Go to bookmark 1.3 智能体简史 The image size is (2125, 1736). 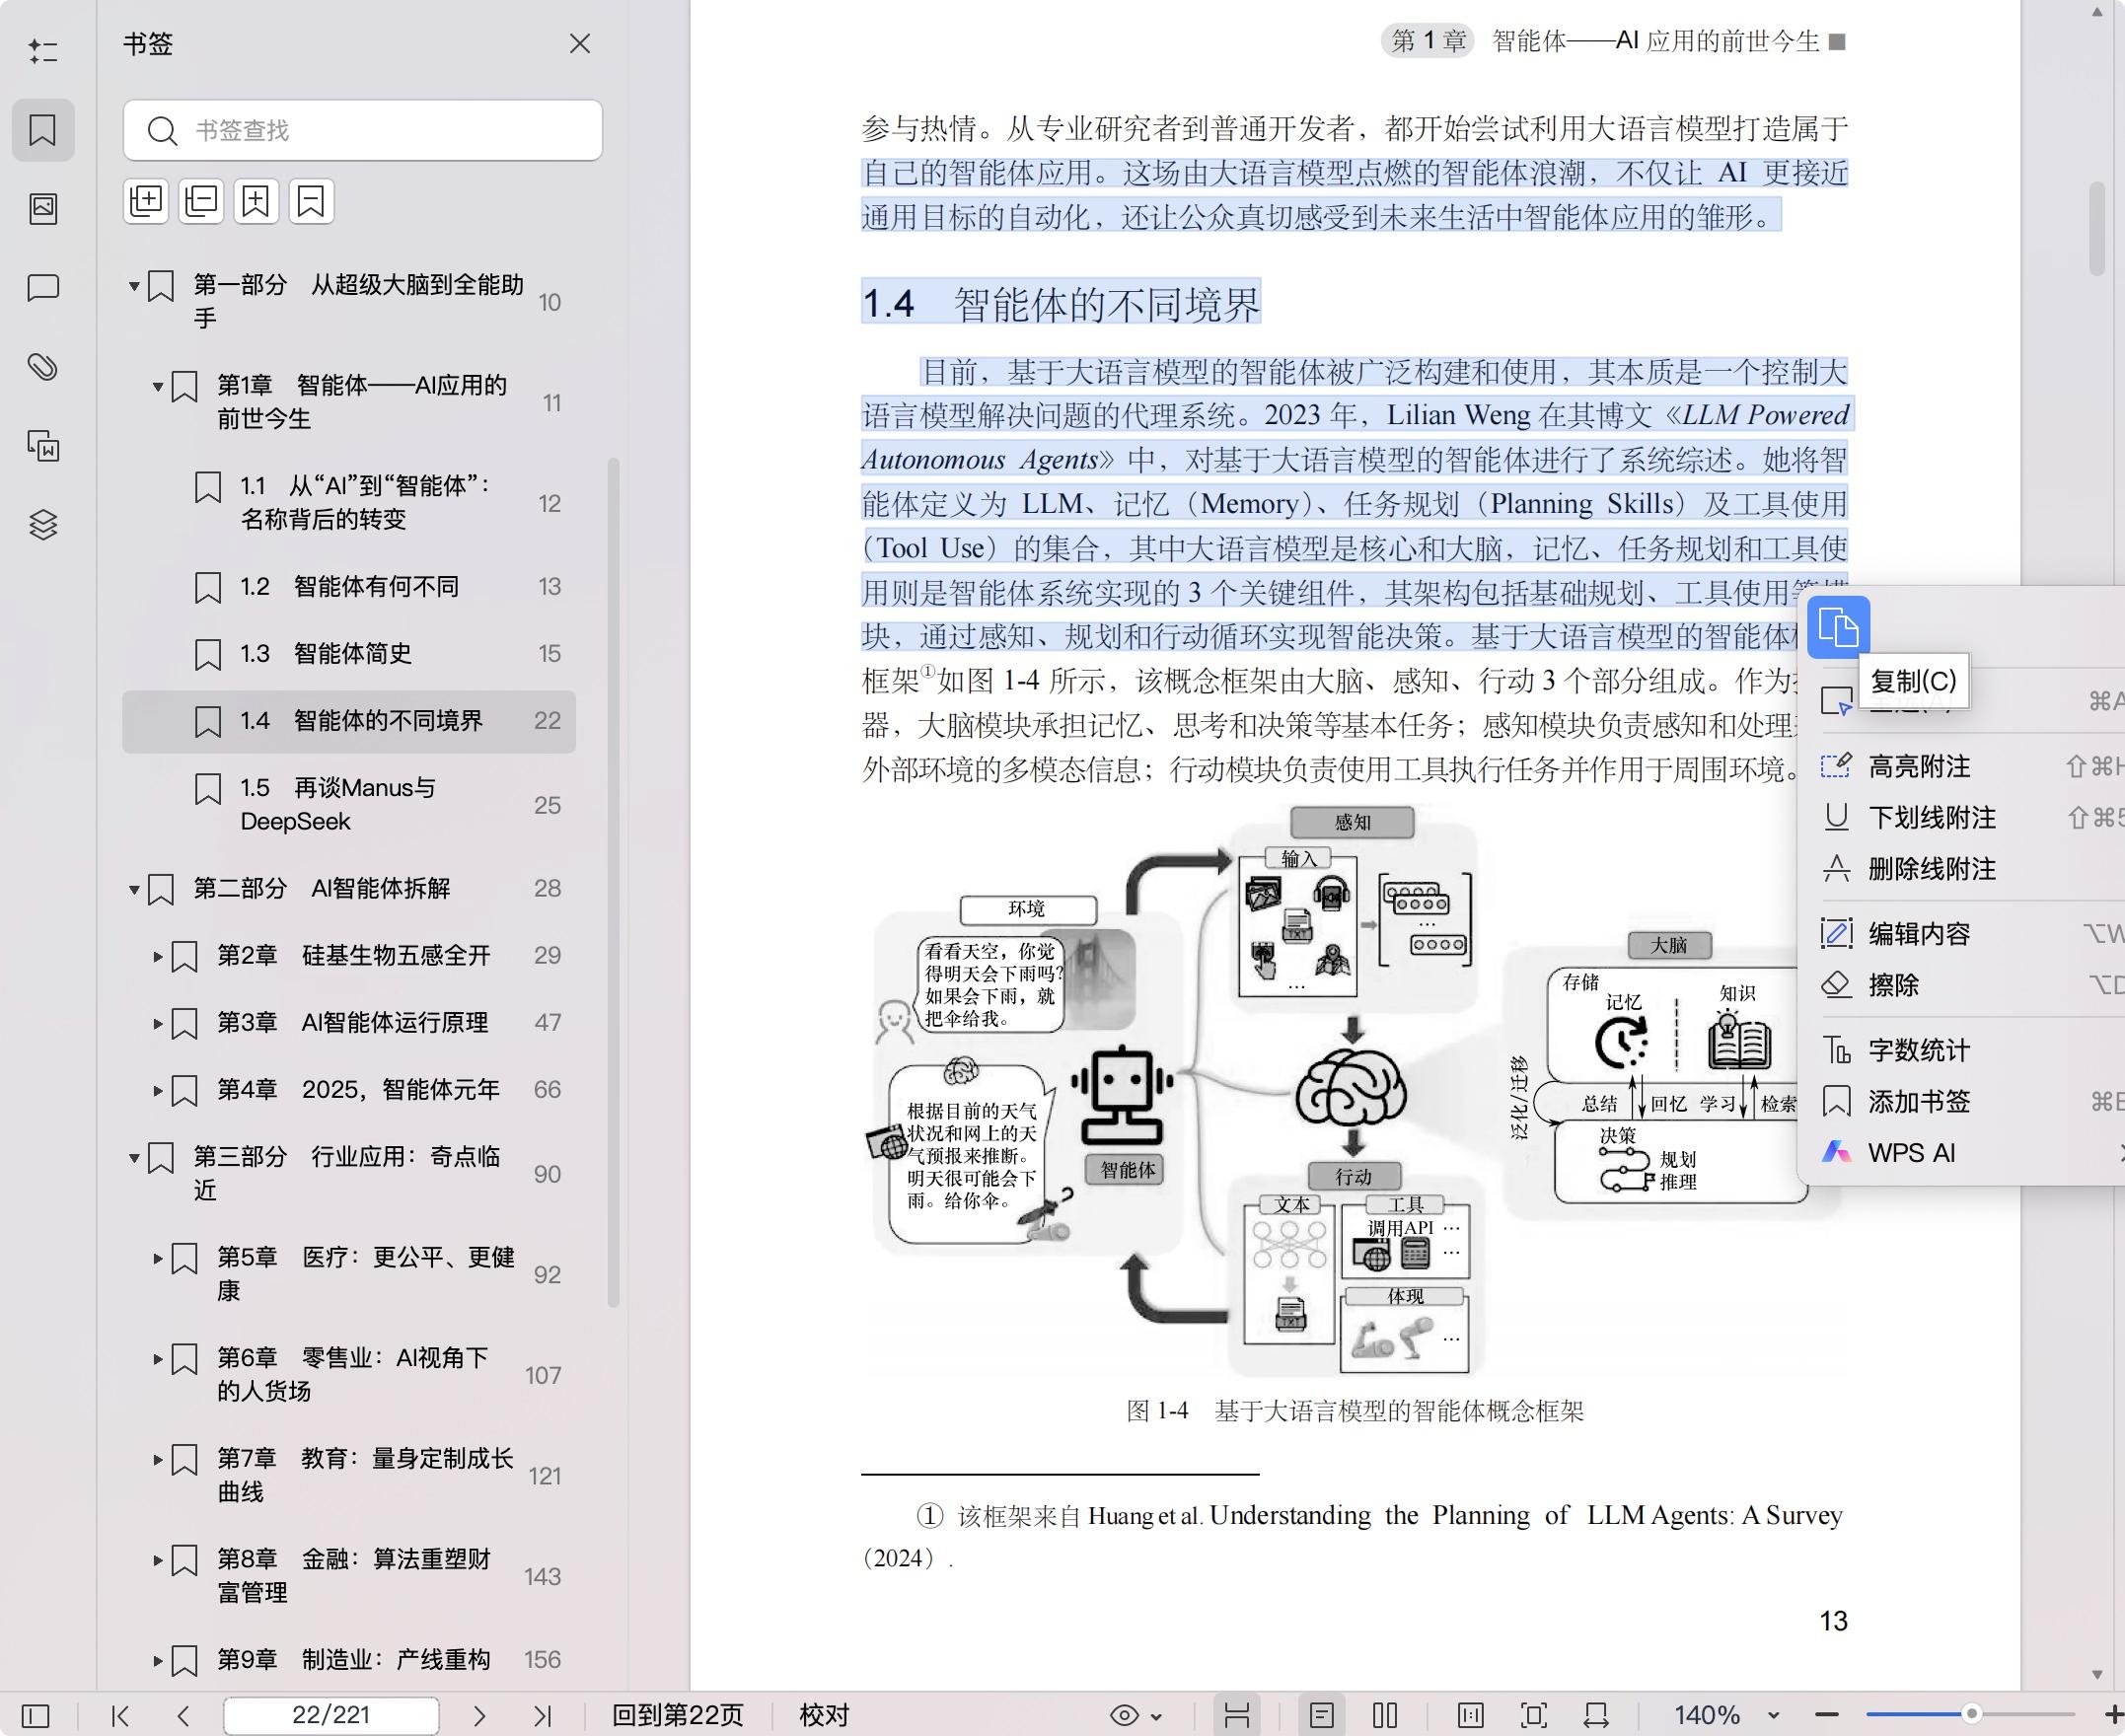click(x=349, y=654)
